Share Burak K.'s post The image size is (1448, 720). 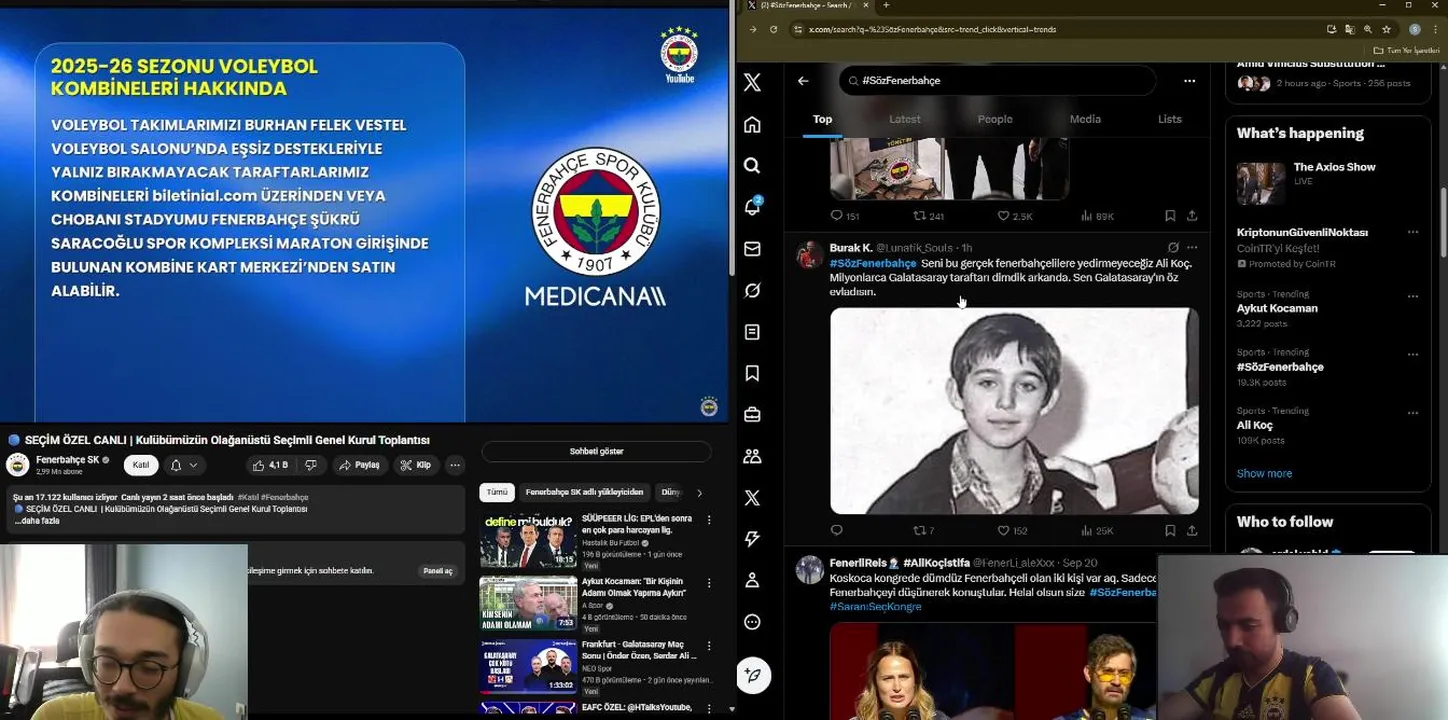coord(1192,531)
